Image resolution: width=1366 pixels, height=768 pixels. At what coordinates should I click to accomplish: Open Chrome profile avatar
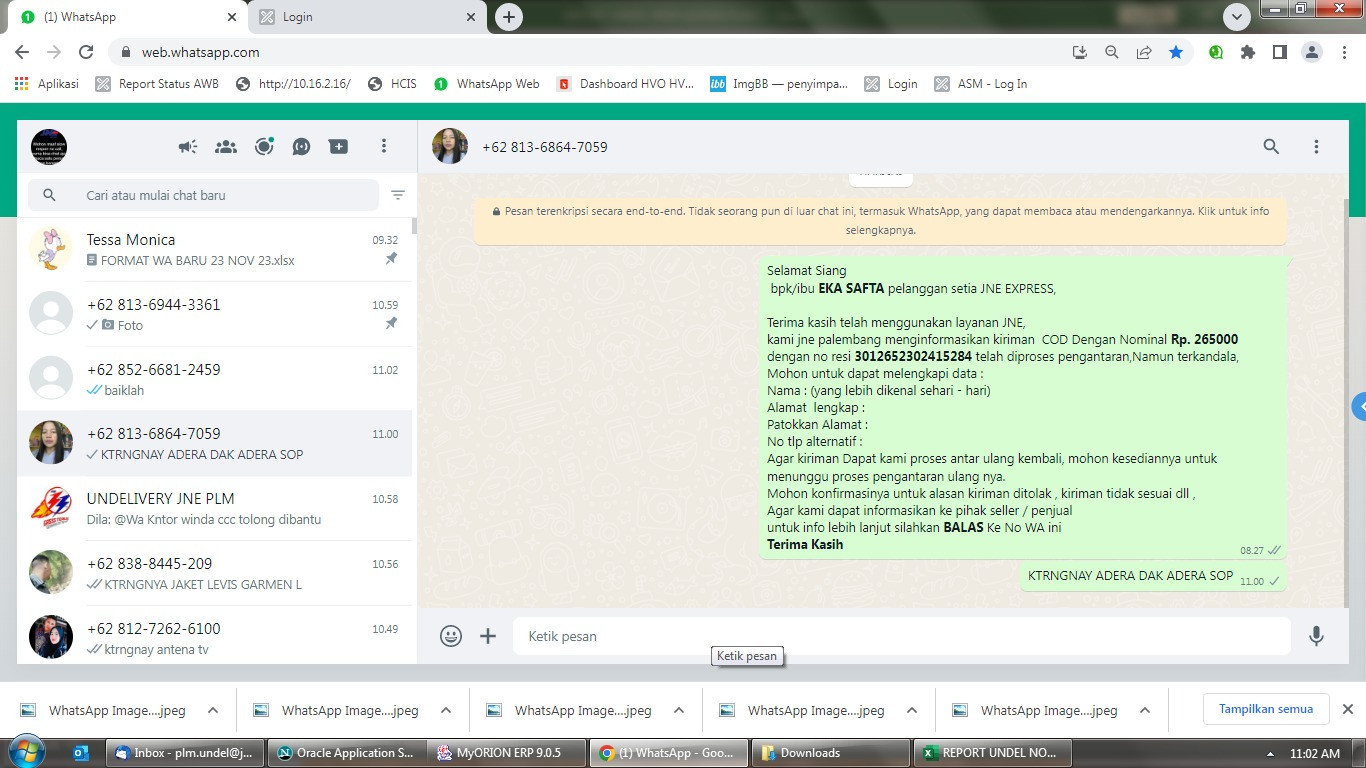[x=1312, y=52]
